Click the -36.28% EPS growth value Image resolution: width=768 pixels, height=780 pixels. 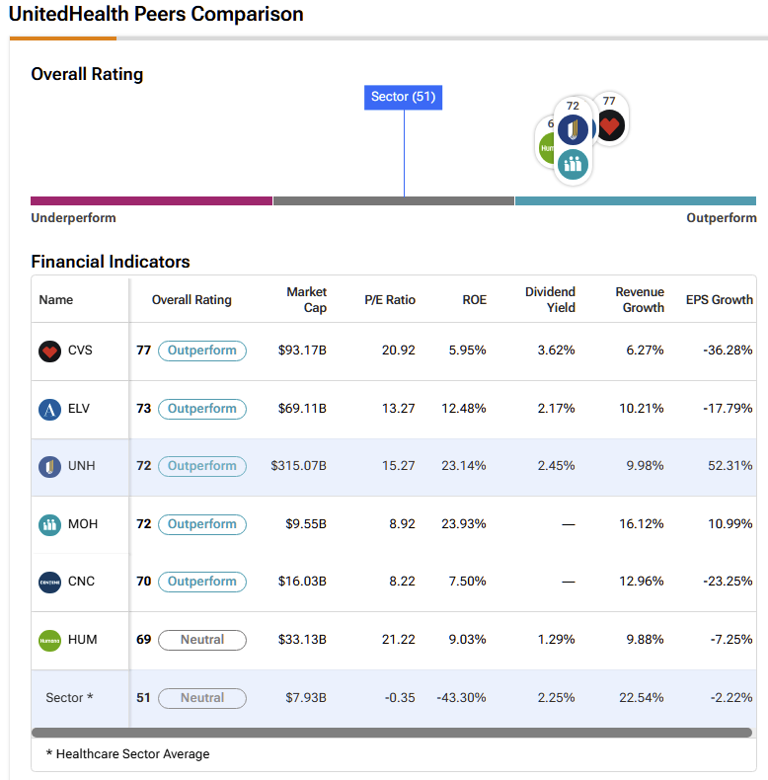click(x=728, y=350)
